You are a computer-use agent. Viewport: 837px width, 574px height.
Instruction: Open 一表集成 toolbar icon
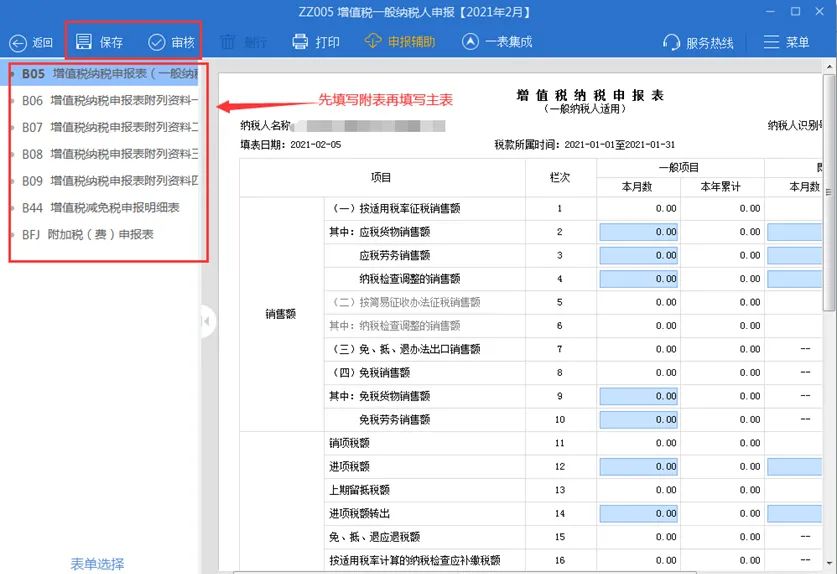(470, 42)
